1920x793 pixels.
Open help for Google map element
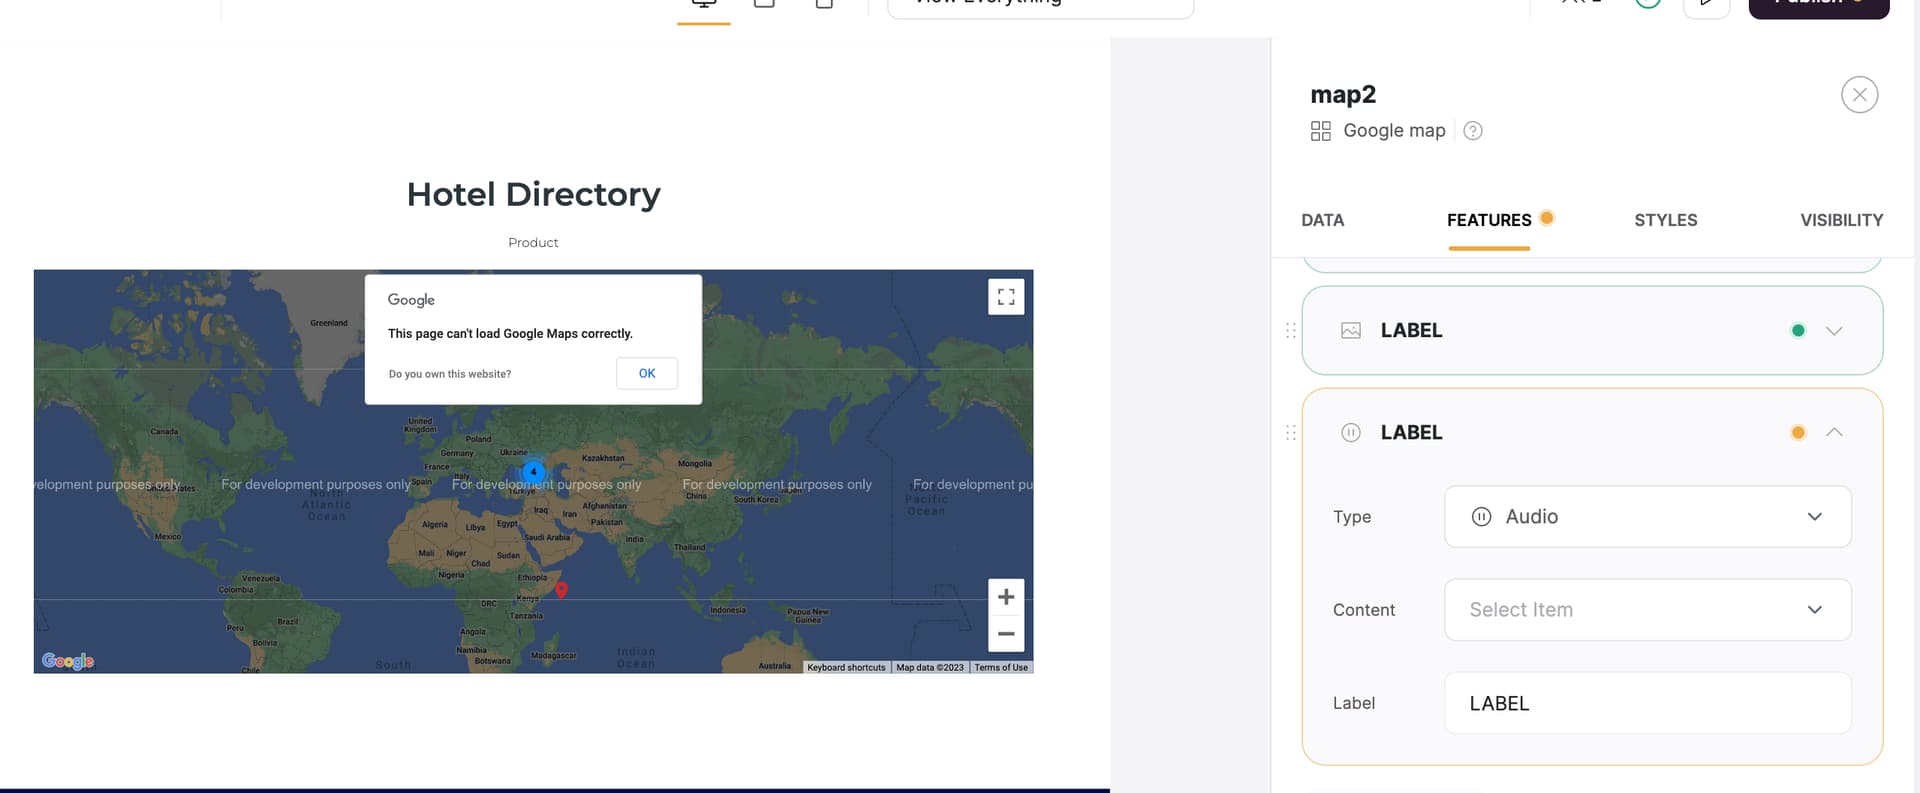pyautogui.click(x=1473, y=131)
